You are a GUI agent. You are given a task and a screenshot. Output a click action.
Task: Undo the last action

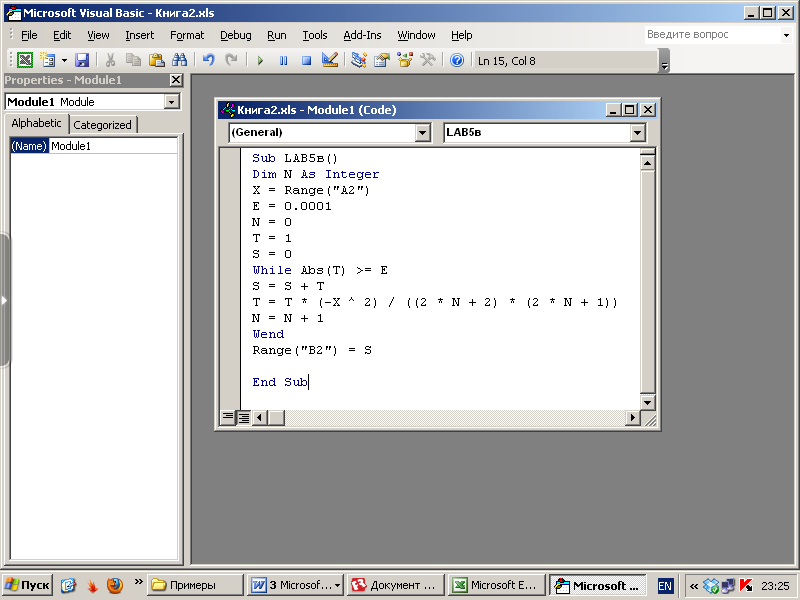[x=208, y=60]
